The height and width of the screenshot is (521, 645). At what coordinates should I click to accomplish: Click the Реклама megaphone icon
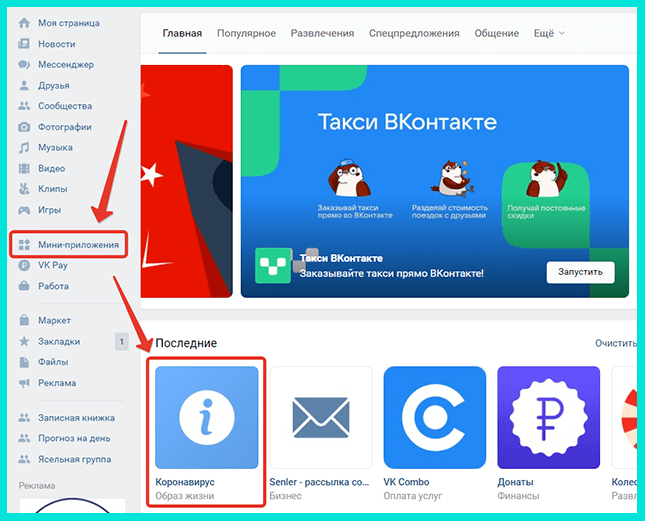(24, 383)
